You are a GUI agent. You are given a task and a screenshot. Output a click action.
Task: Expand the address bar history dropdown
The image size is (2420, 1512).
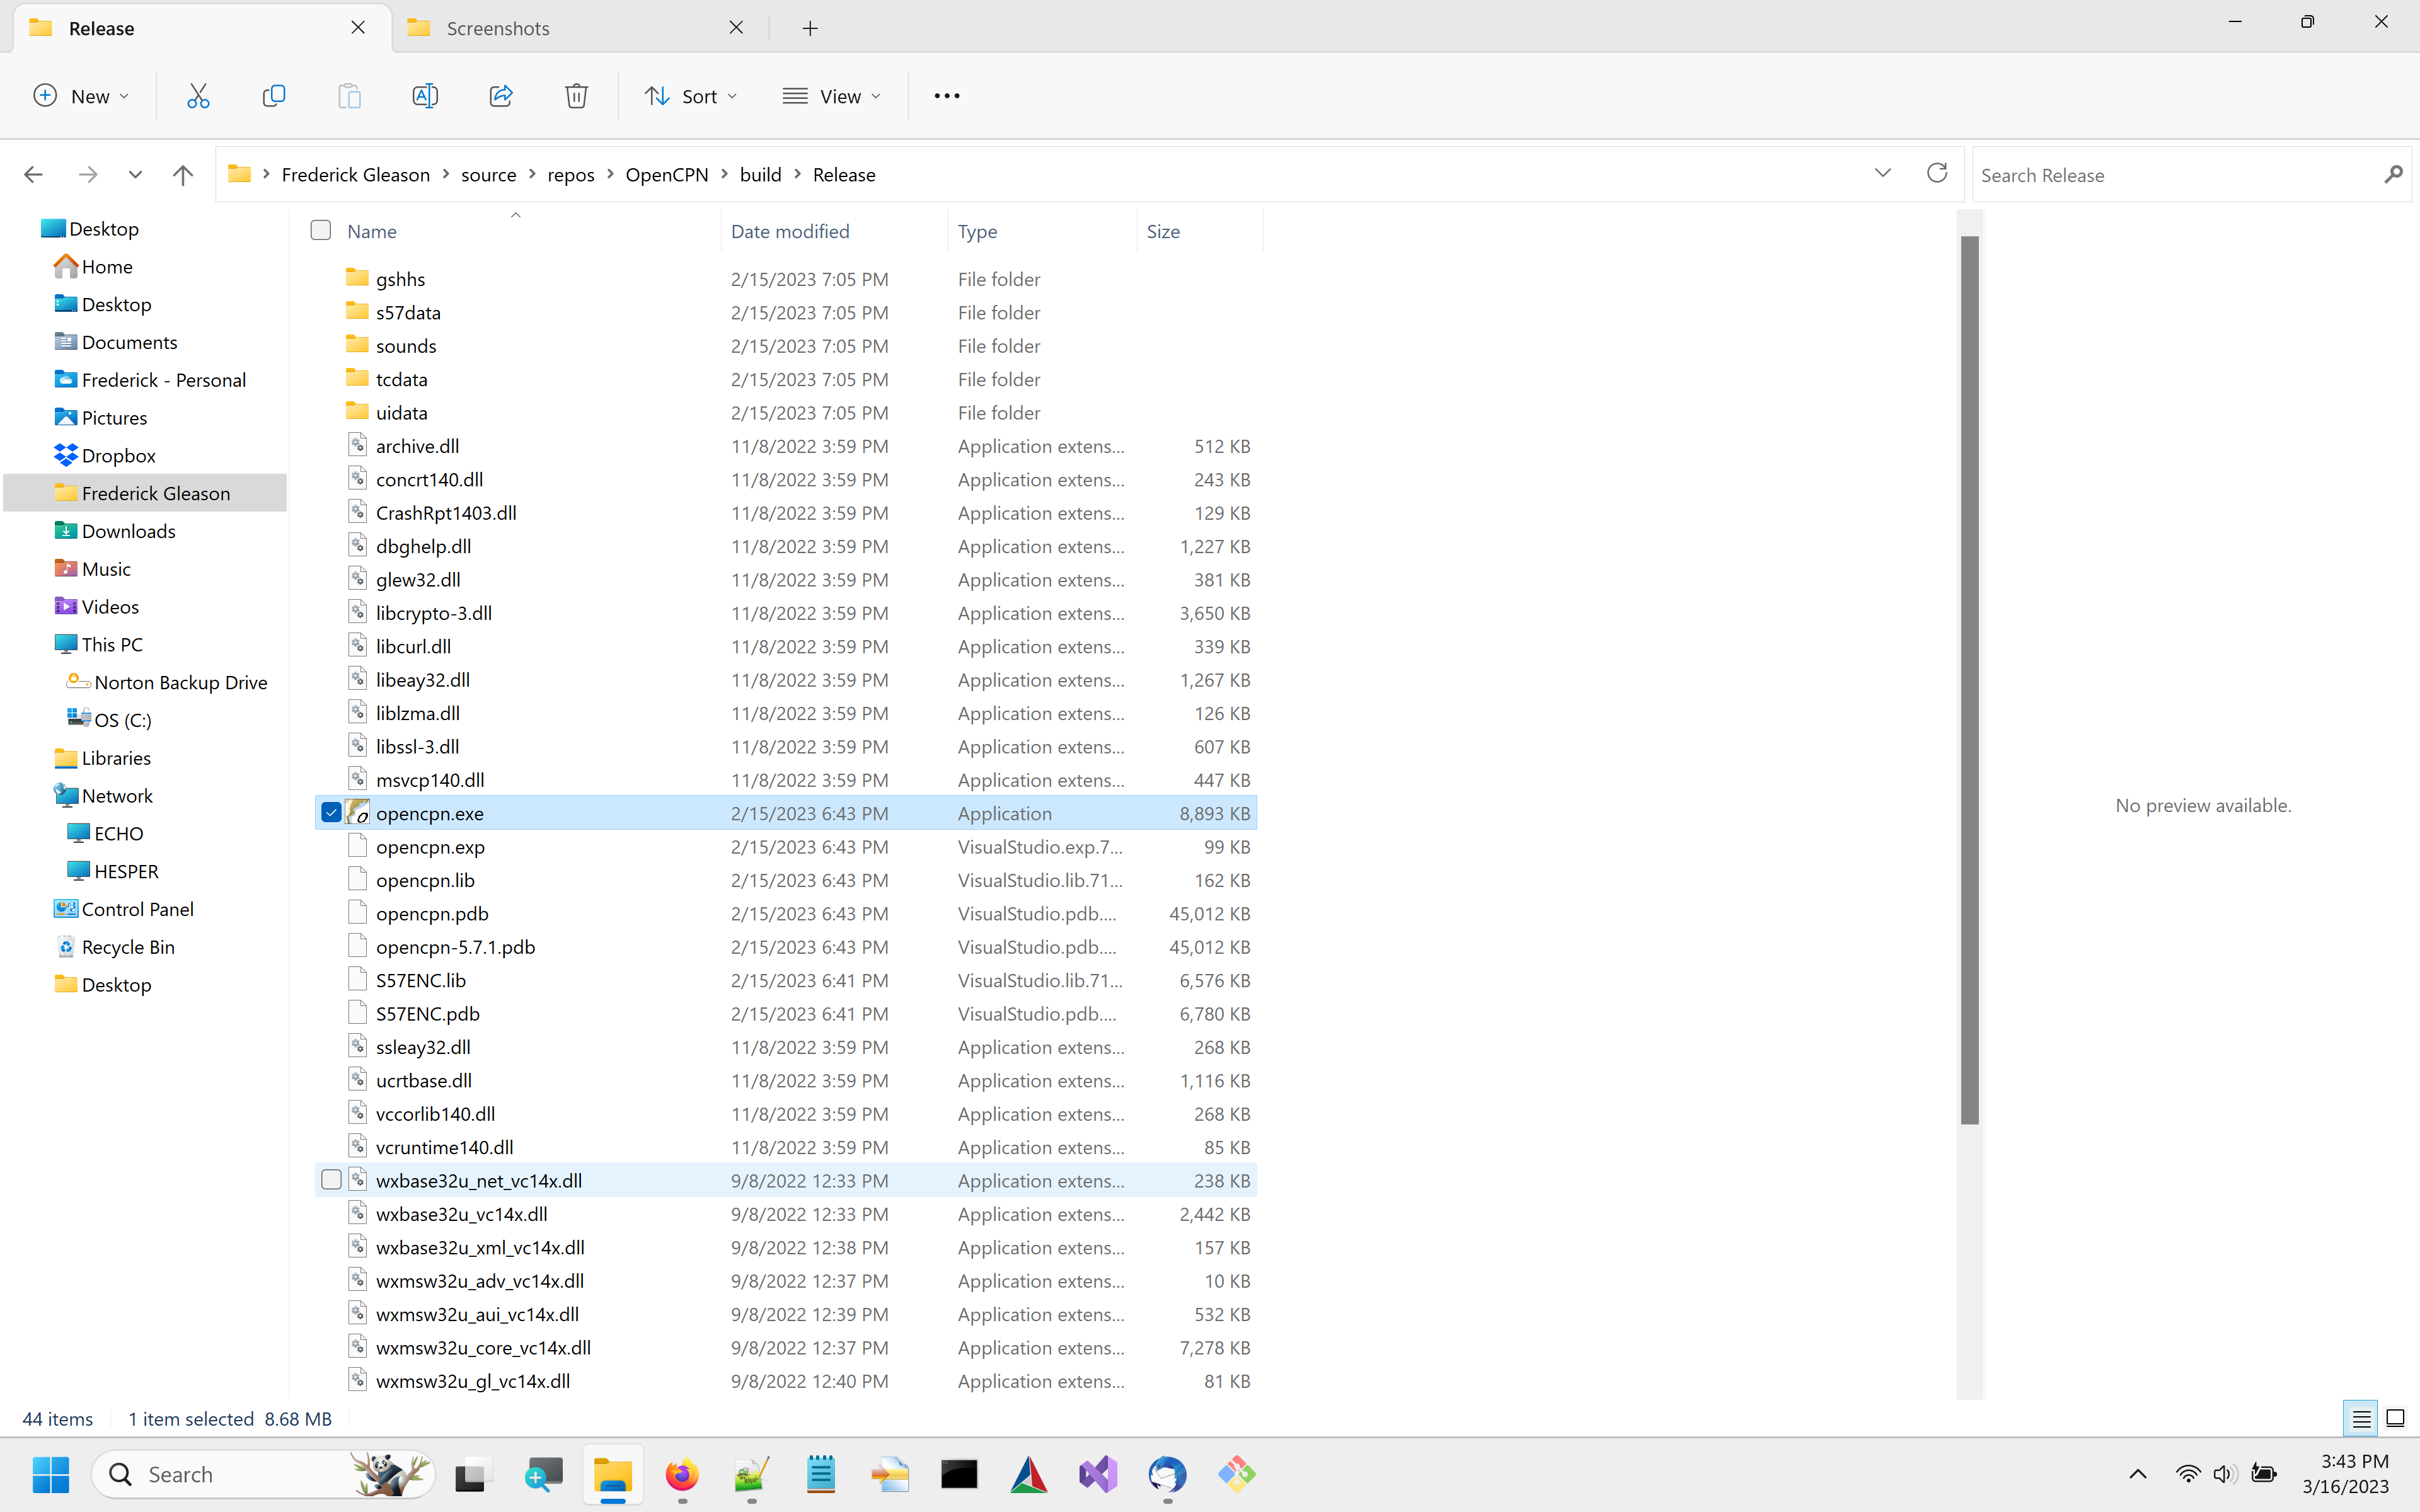(1882, 174)
